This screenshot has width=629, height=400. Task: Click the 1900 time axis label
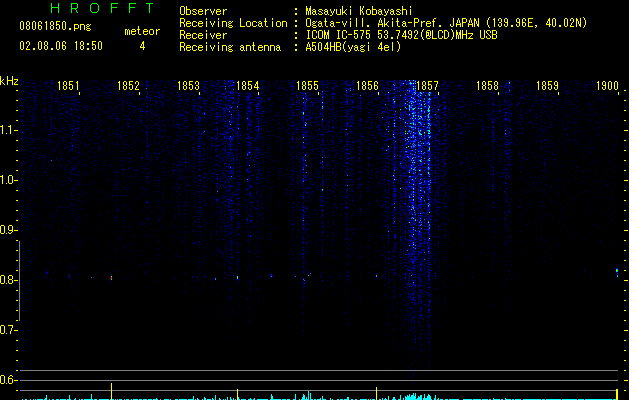click(x=607, y=86)
